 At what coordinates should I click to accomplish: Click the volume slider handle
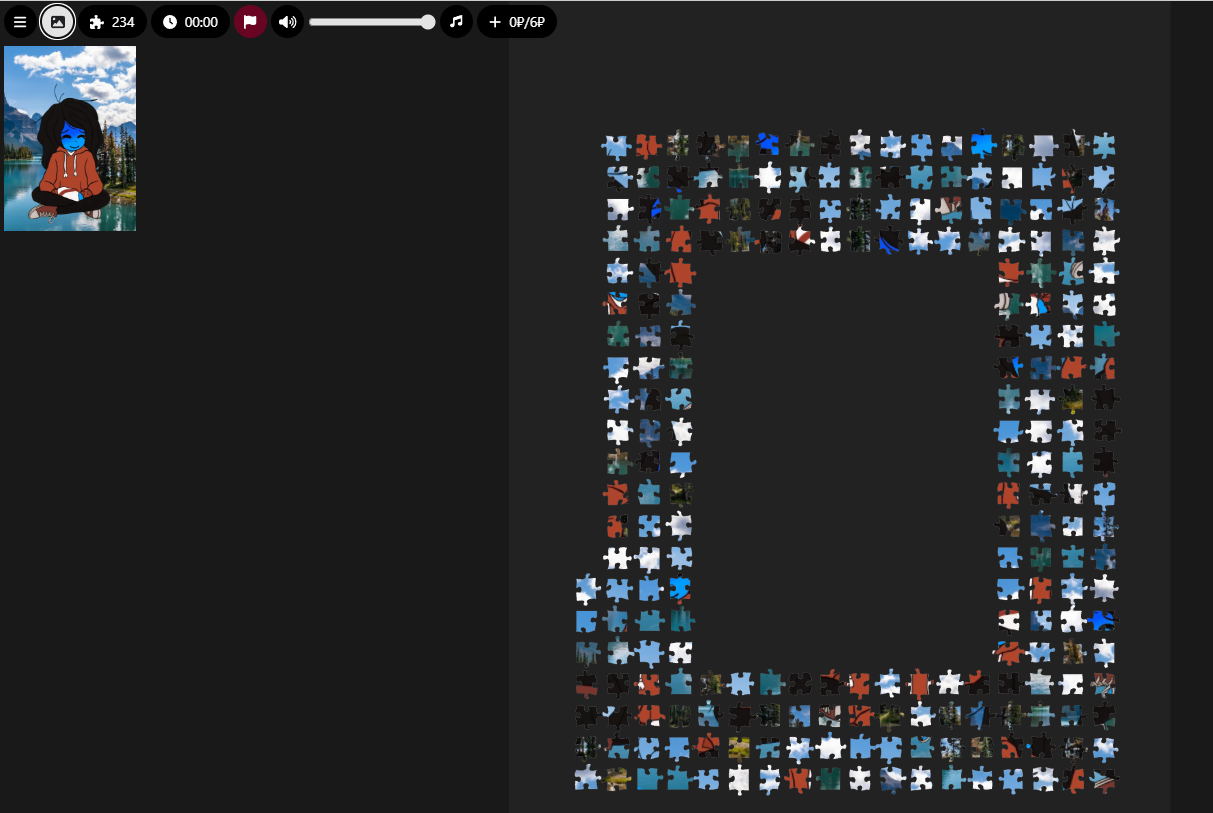pyautogui.click(x=428, y=22)
